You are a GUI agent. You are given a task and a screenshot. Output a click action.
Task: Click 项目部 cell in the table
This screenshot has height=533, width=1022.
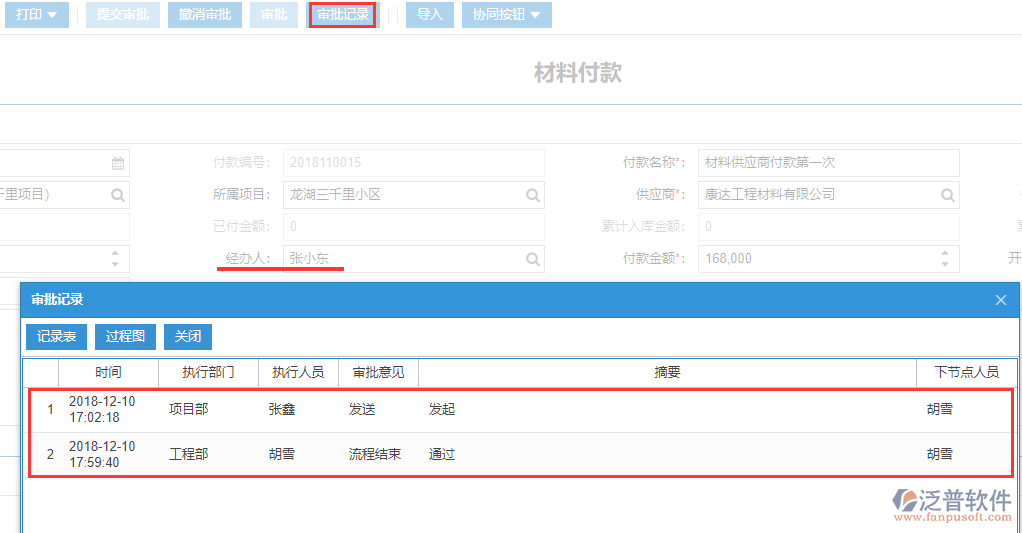coord(188,410)
